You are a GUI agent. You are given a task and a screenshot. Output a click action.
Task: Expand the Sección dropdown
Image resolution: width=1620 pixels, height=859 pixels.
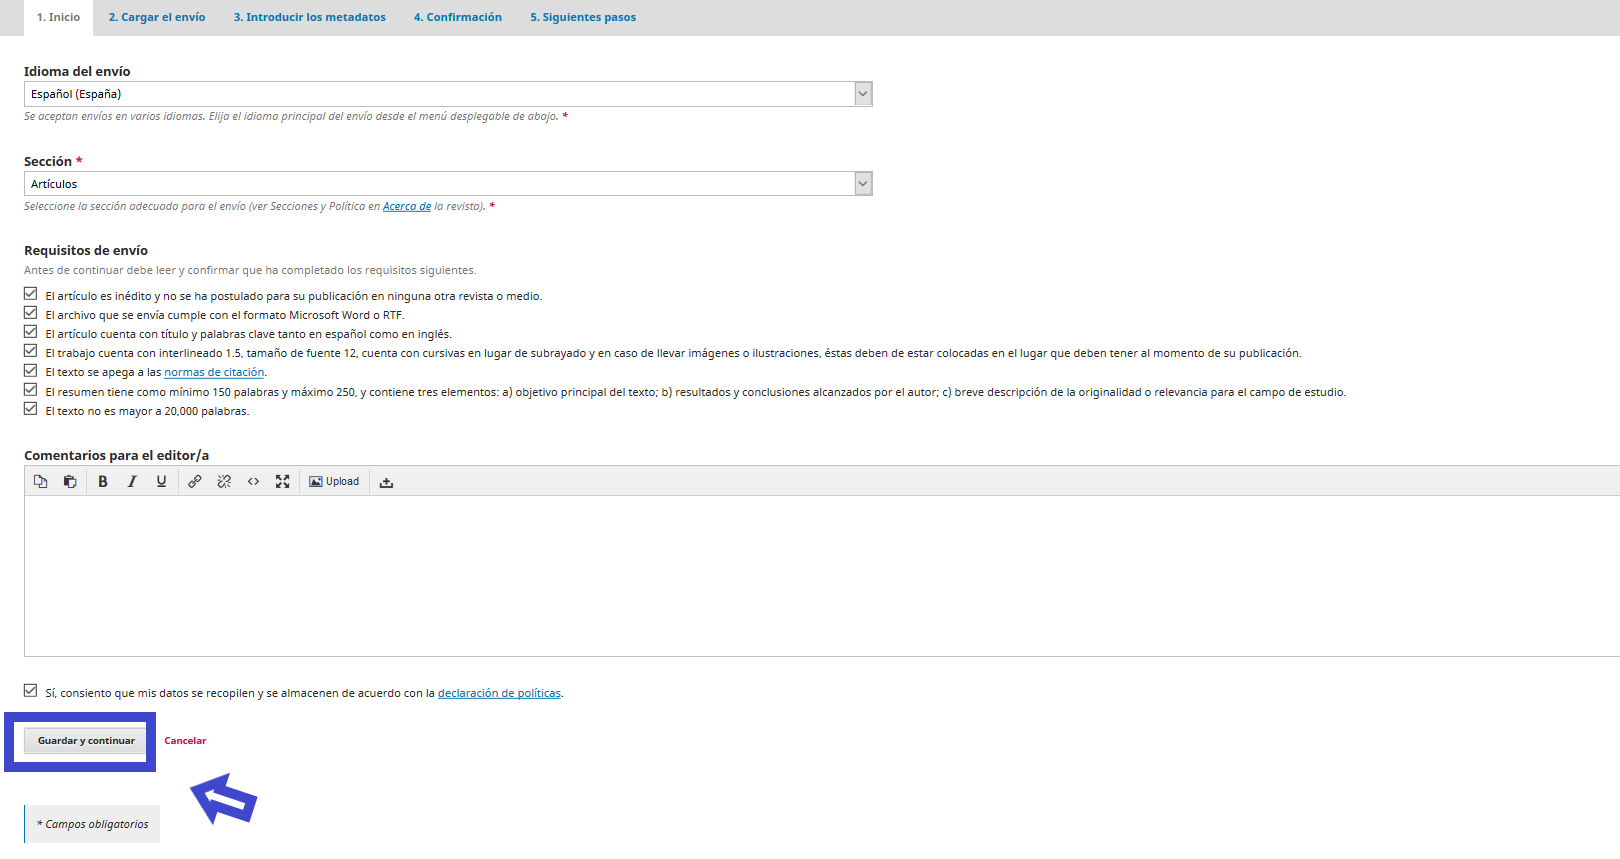[448, 184]
